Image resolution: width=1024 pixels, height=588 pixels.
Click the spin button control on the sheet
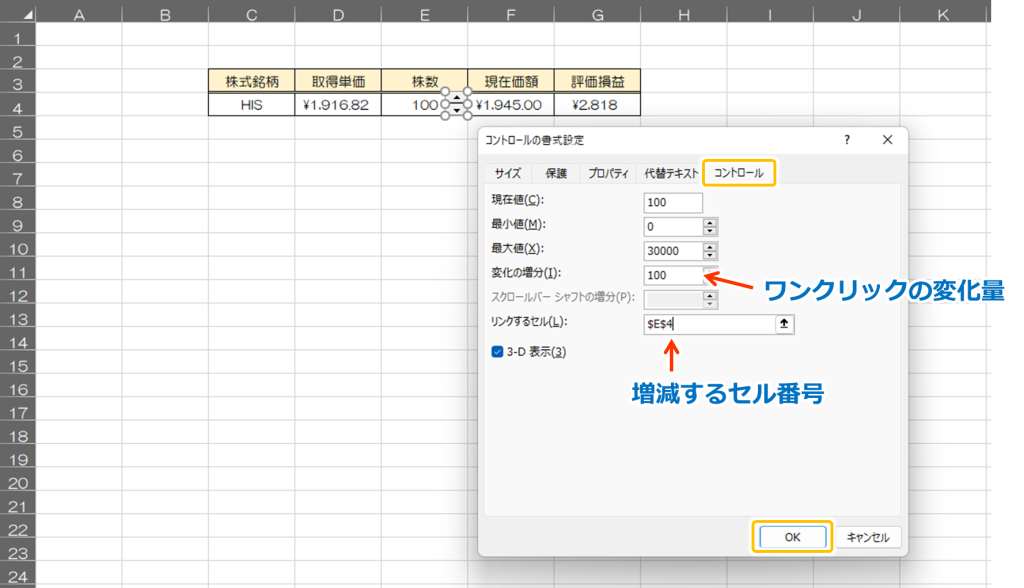coord(457,104)
